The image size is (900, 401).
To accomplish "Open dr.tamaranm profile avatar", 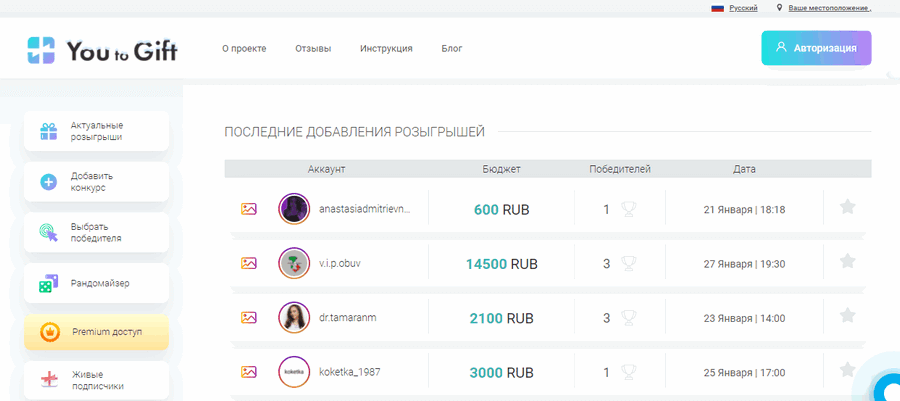I will click(x=294, y=317).
